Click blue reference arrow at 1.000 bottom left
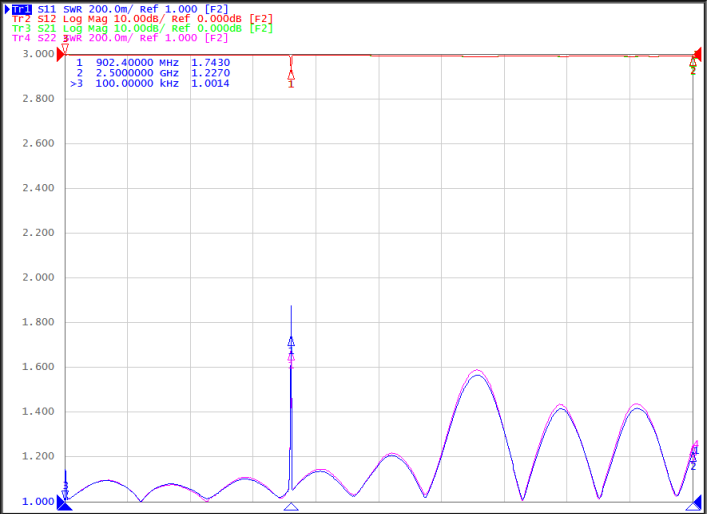Viewport: 707px width, 514px height. click(x=64, y=503)
